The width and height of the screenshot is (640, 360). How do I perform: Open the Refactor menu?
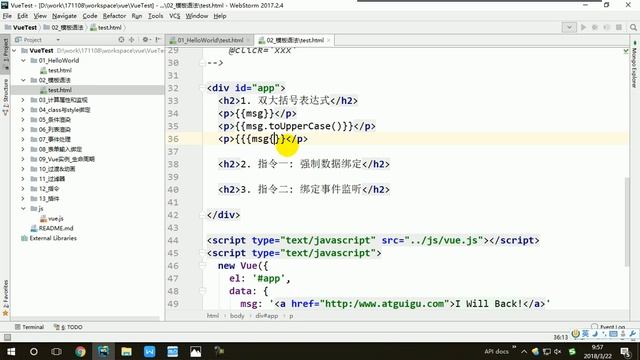(114, 16)
